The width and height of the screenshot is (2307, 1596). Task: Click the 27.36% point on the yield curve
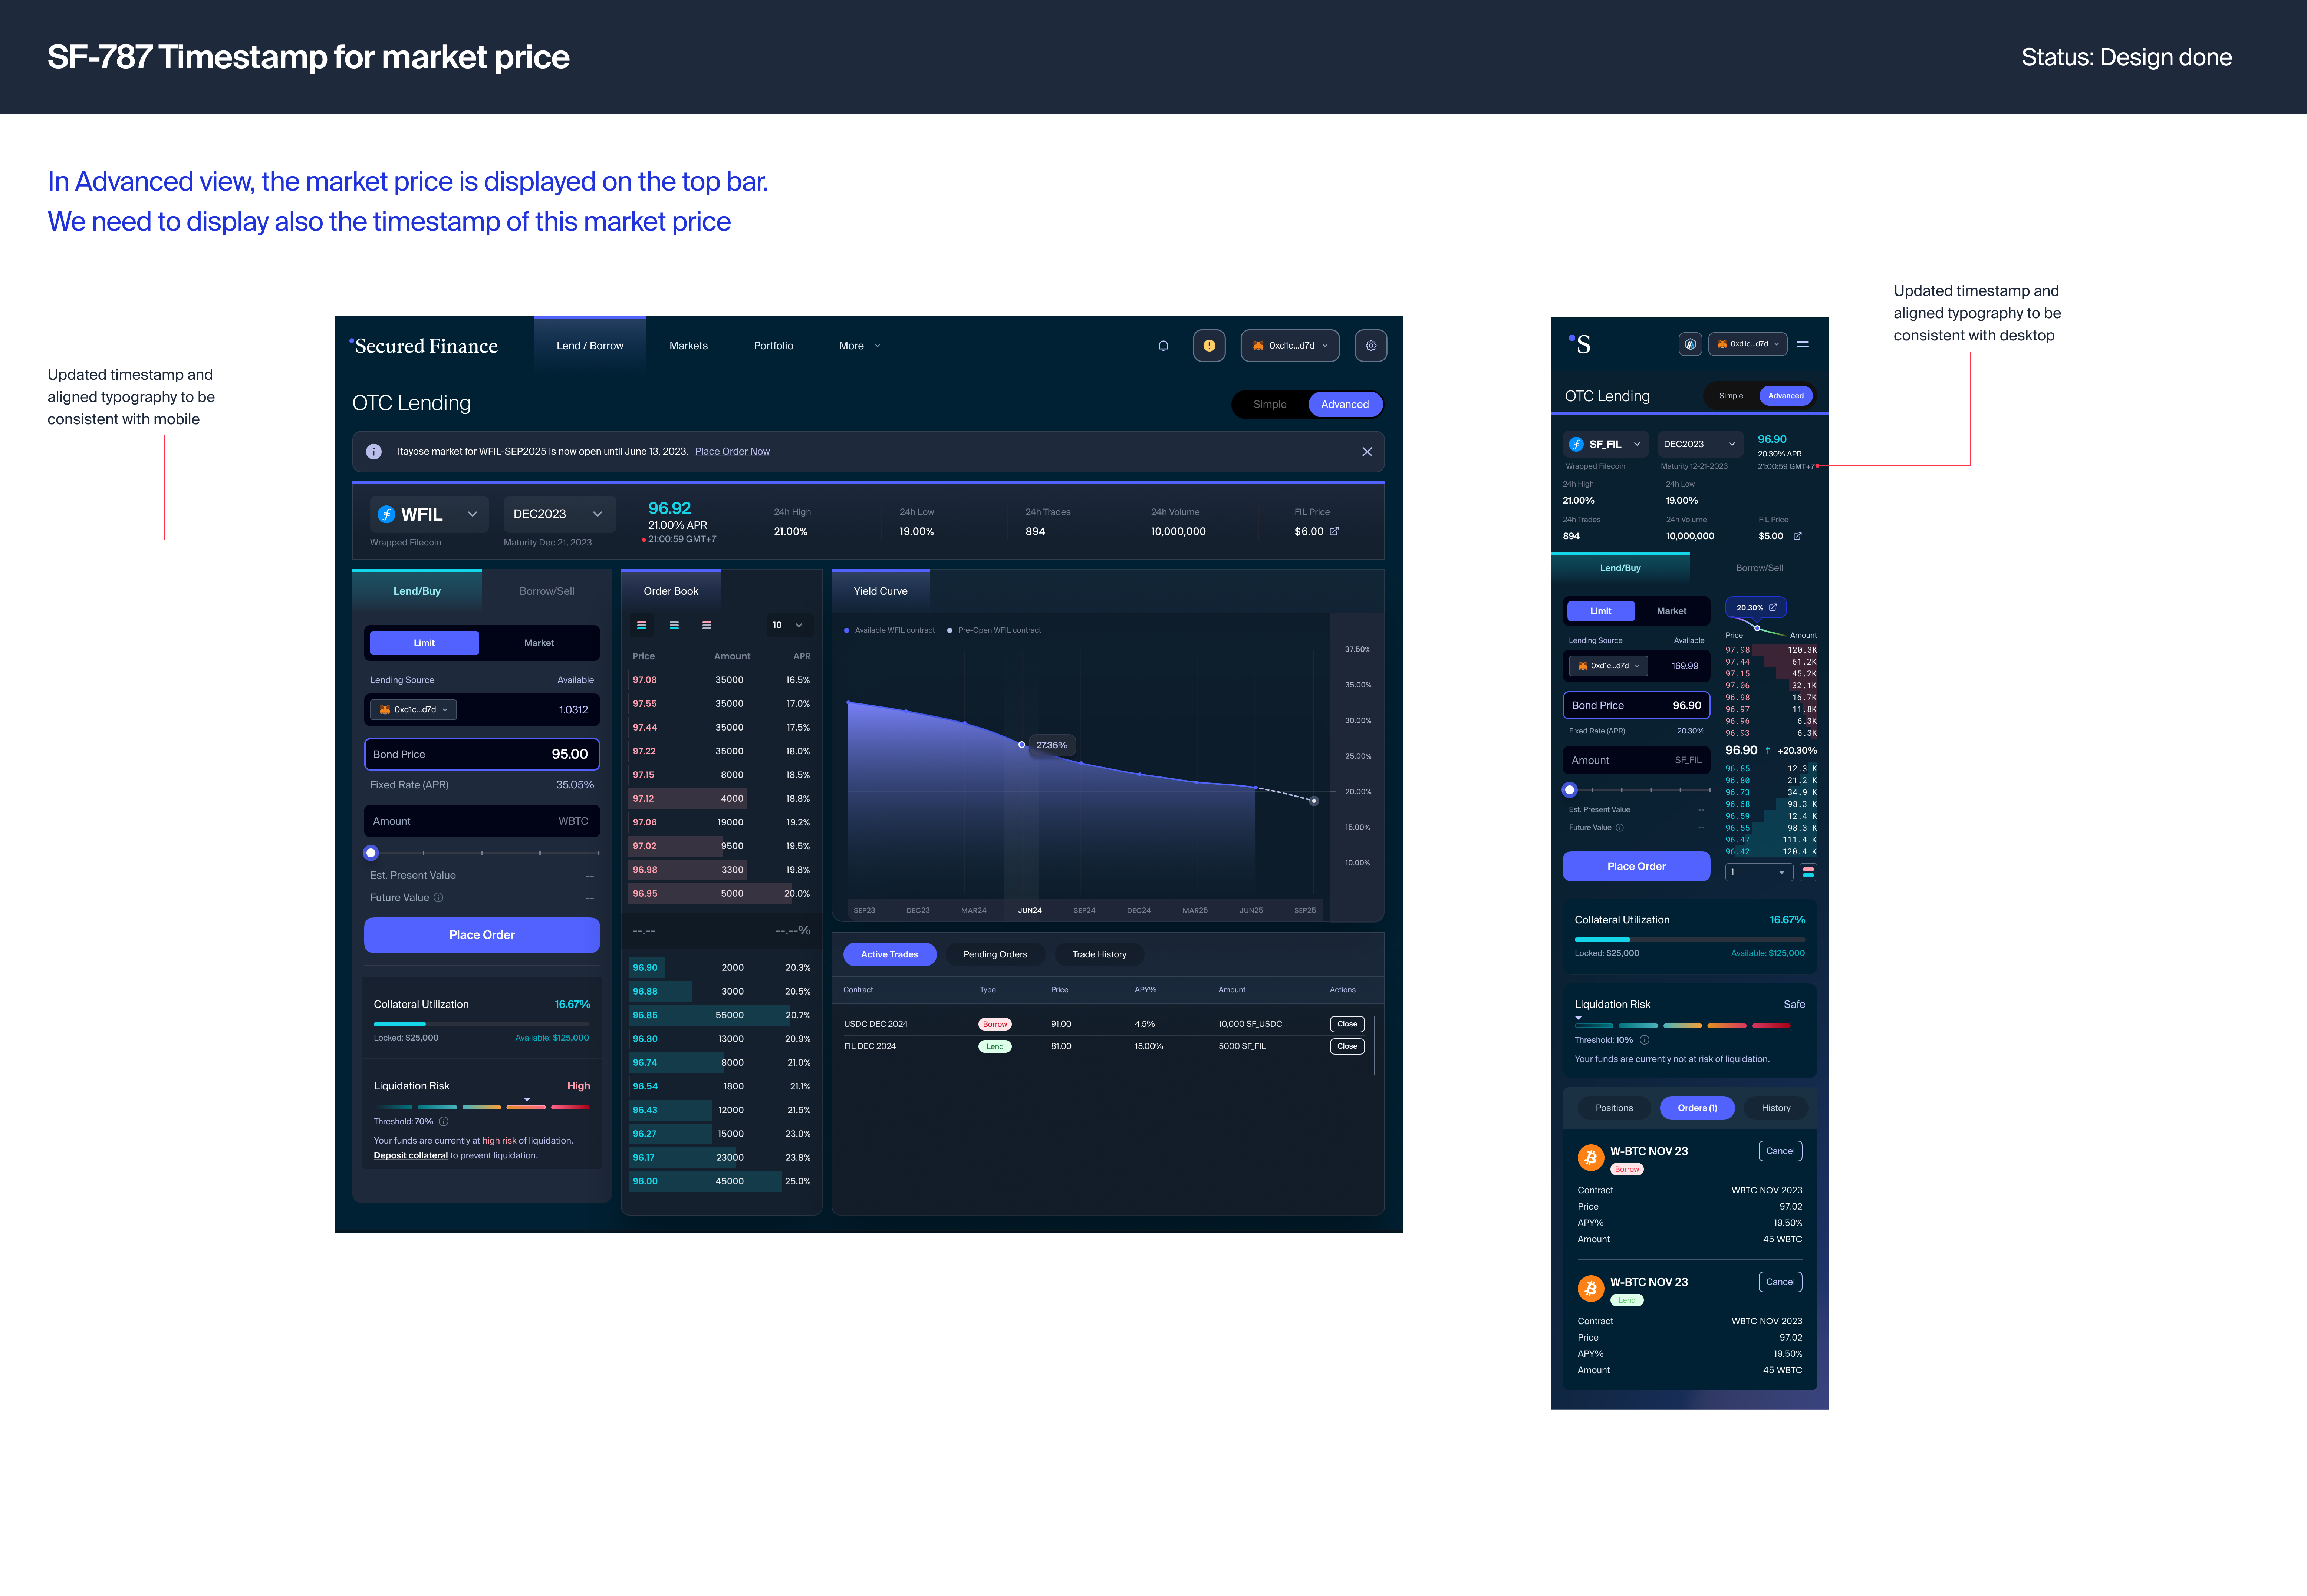[x=1021, y=745]
